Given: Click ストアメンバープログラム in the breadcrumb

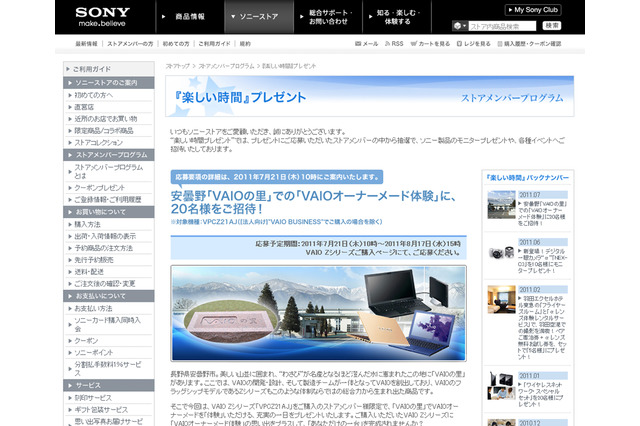Looking at the screenshot, I should (x=226, y=66).
